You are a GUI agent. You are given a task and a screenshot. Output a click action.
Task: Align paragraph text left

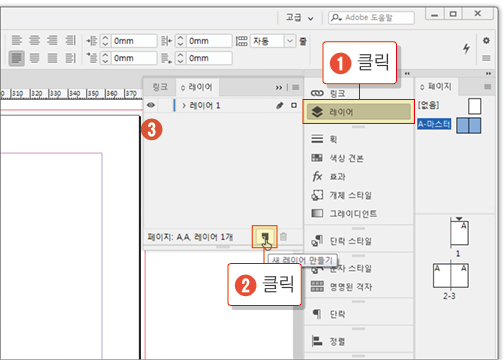point(17,40)
